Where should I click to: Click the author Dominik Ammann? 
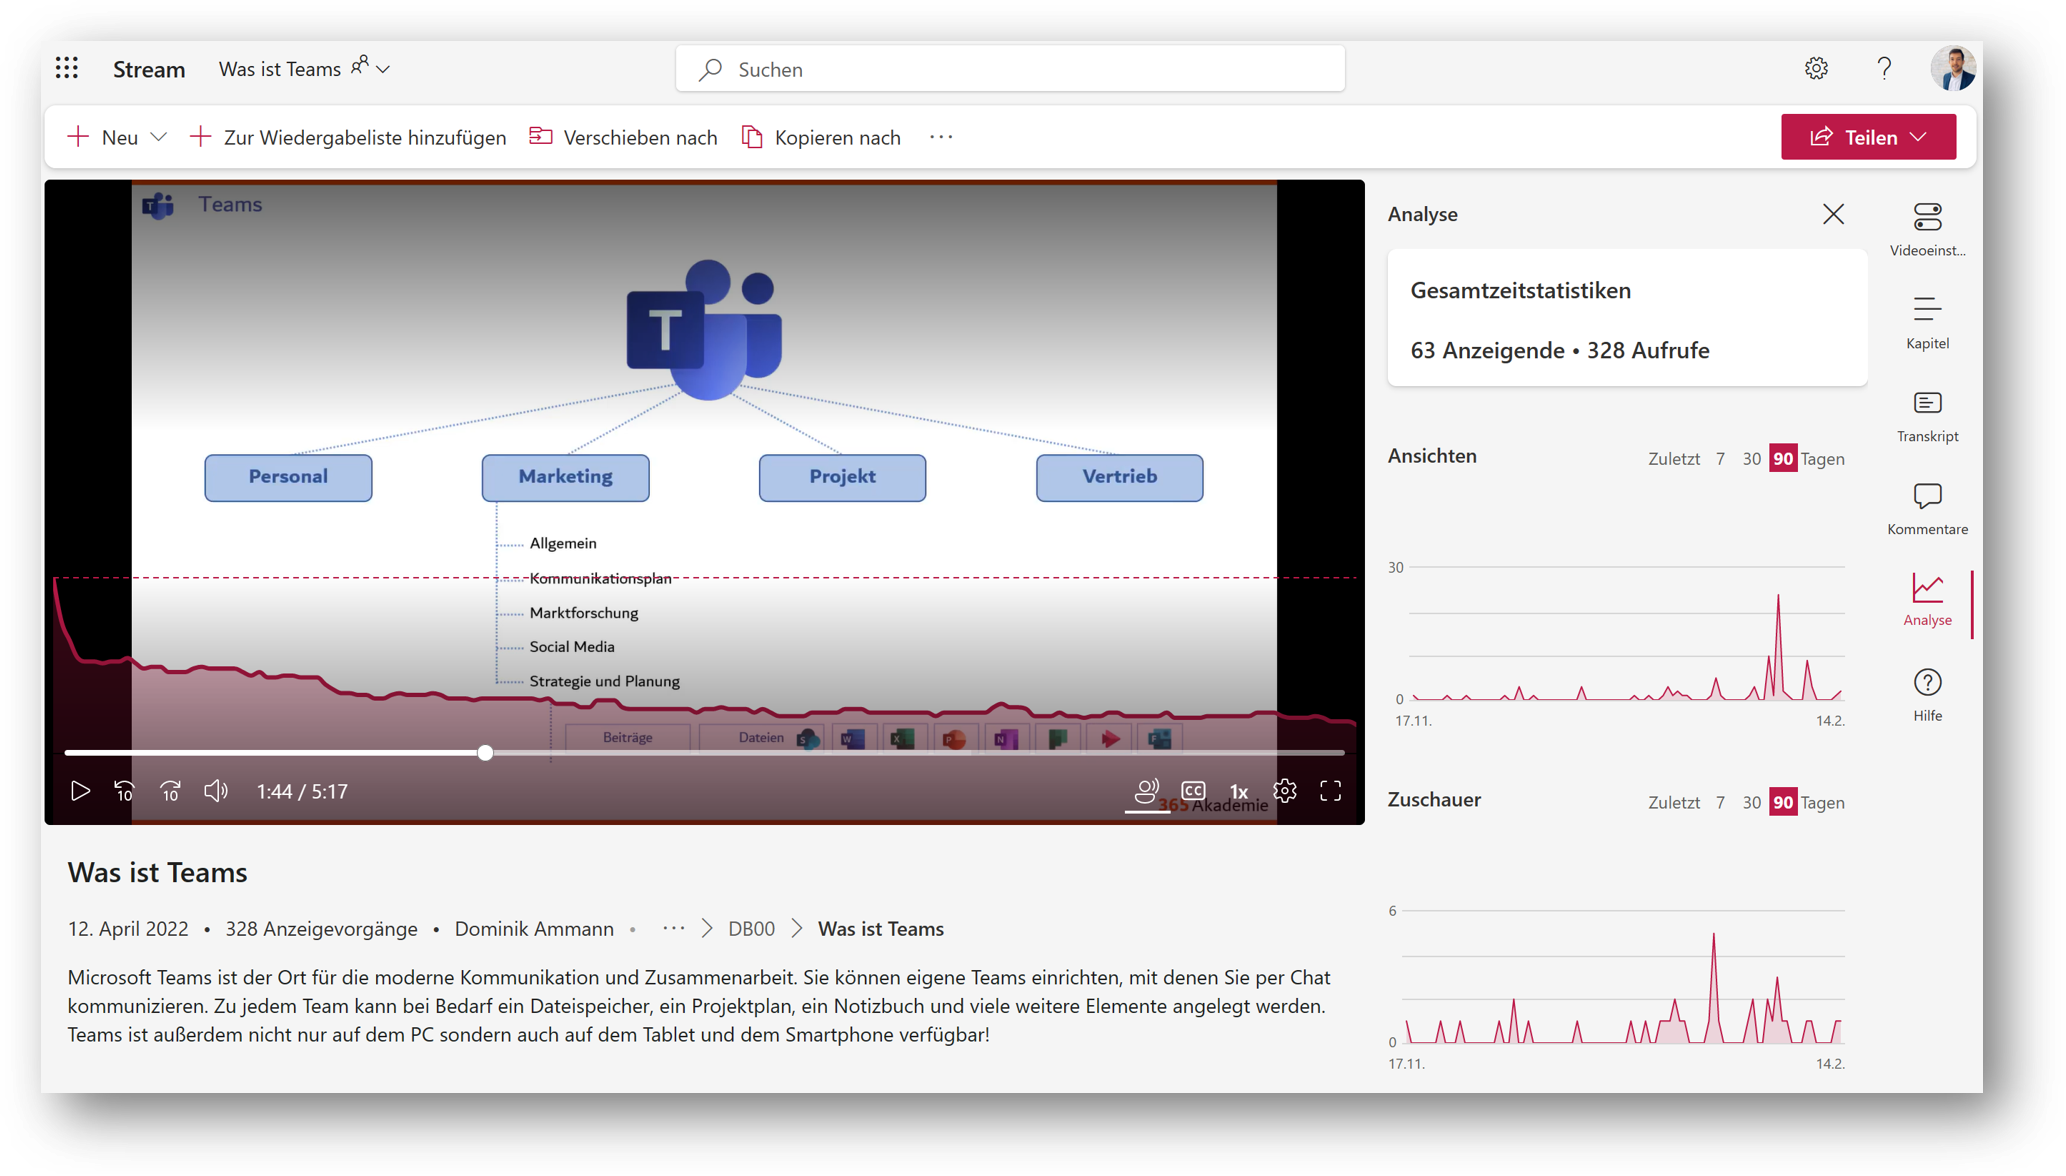pyautogui.click(x=534, y=929)
